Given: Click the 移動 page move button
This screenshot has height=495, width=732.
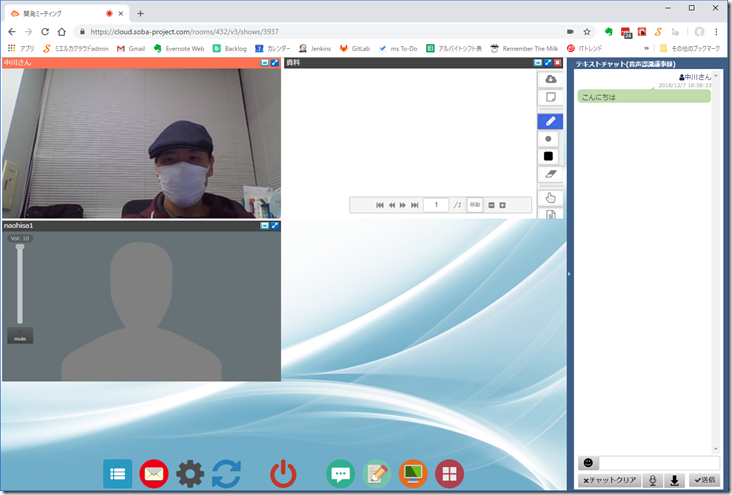Looking at the screenshot, I should click(x=475, y=205).
